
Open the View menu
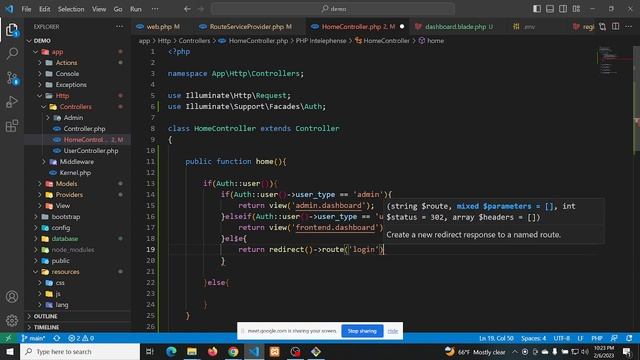click(x=99, y=9)
